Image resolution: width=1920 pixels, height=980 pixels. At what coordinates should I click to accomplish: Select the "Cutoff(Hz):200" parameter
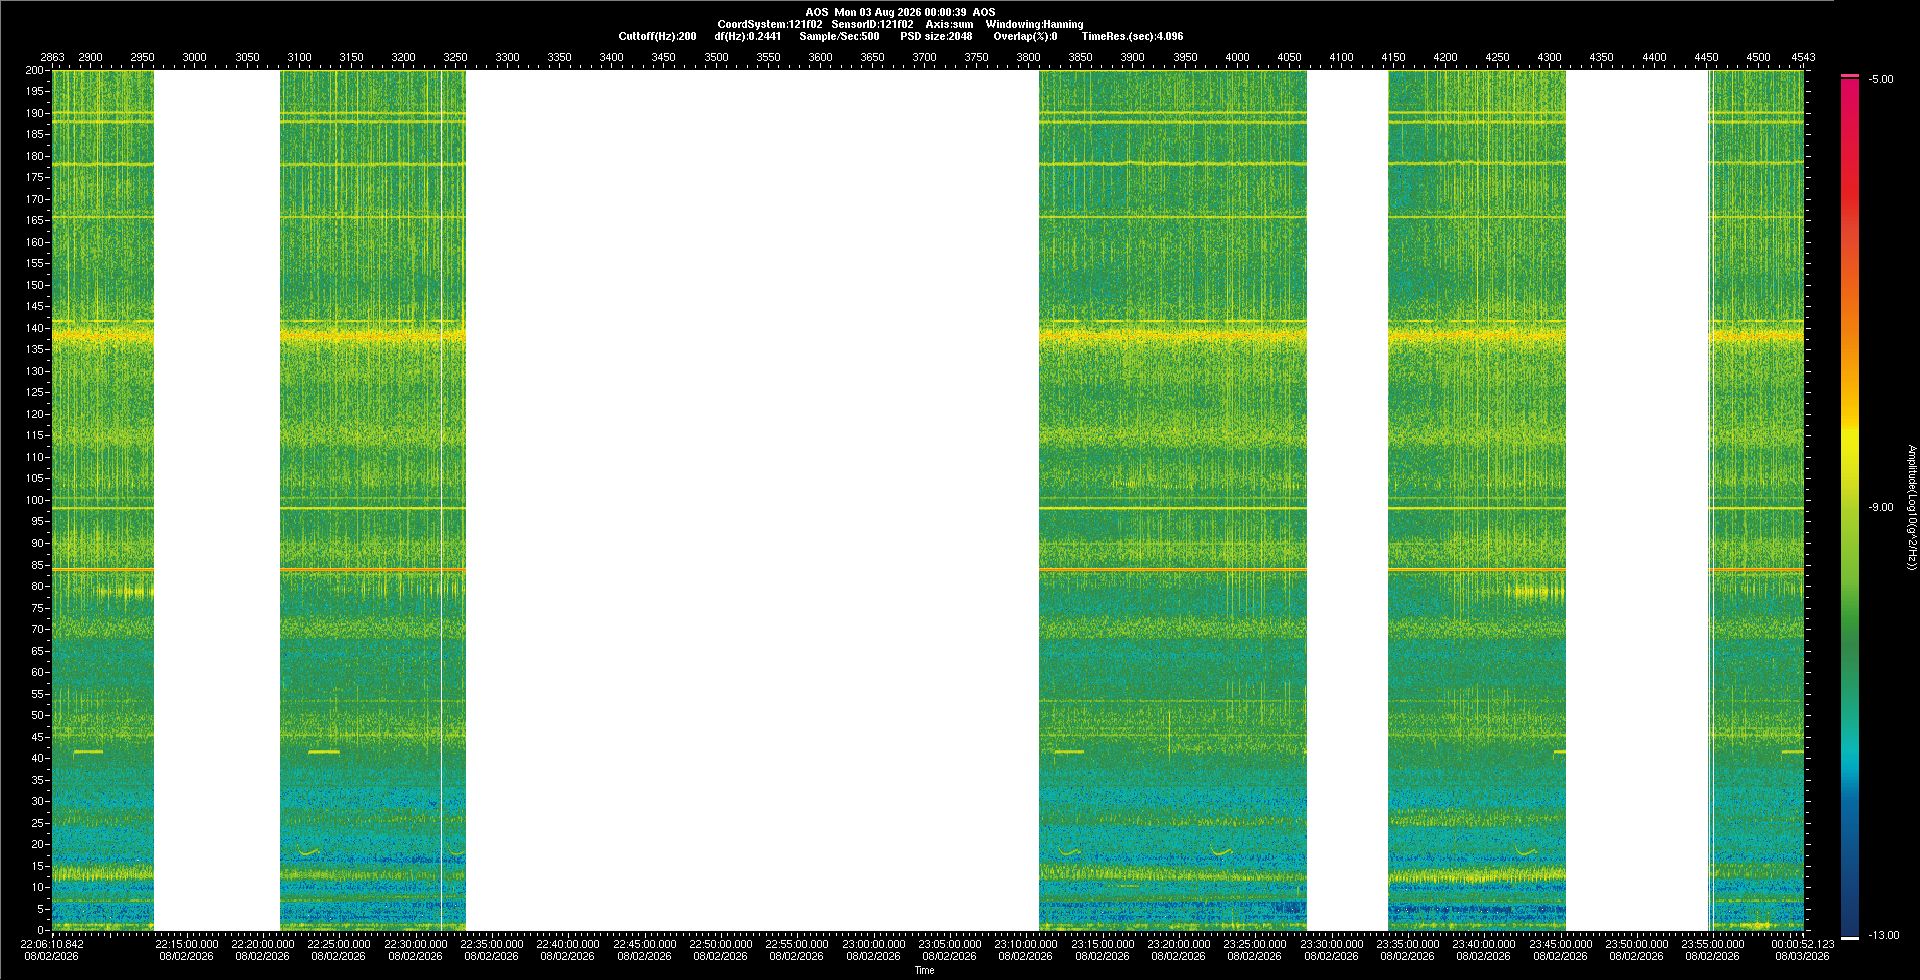tap(658, 36)
